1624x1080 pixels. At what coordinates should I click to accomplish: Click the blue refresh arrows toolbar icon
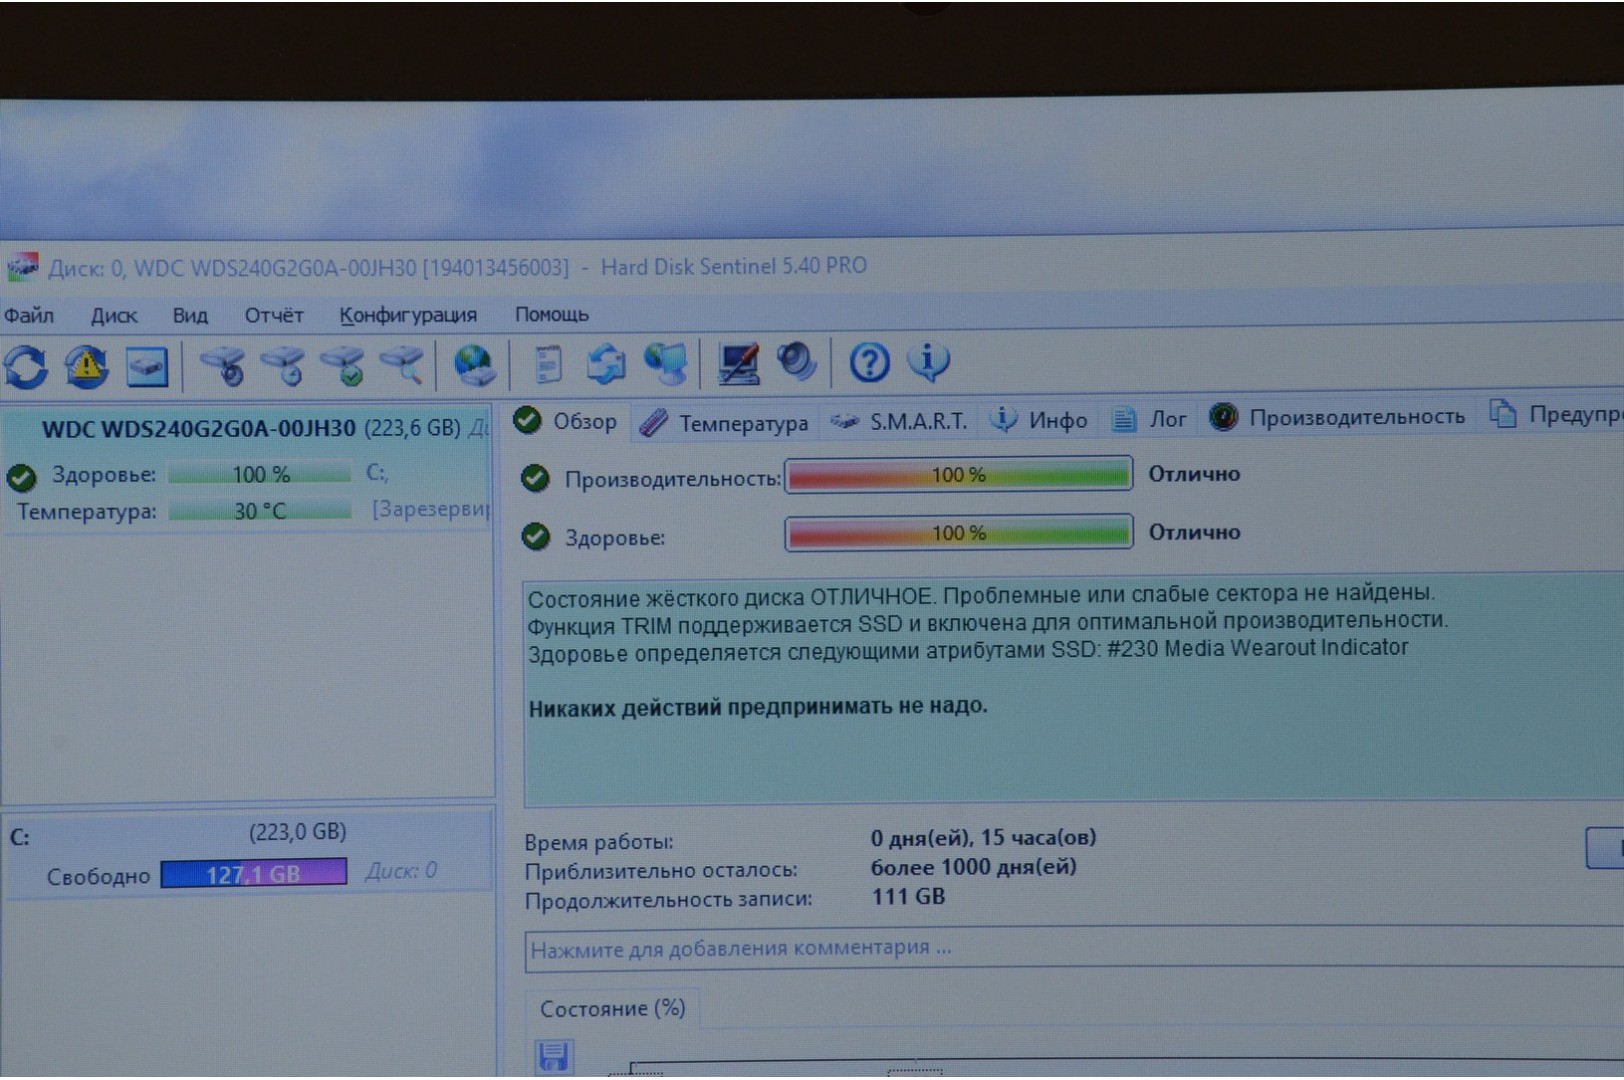[27, 367]
